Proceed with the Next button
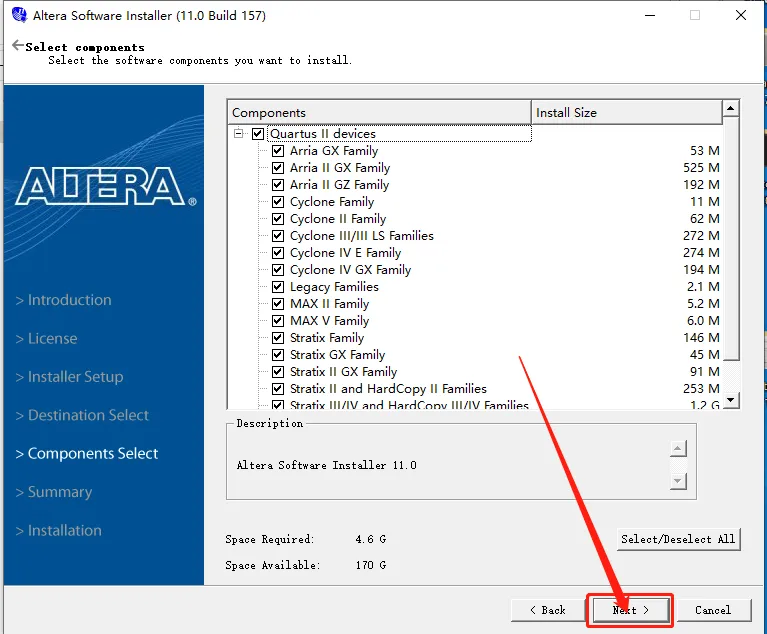Screen dimensions: 767x634 point(631,610)
